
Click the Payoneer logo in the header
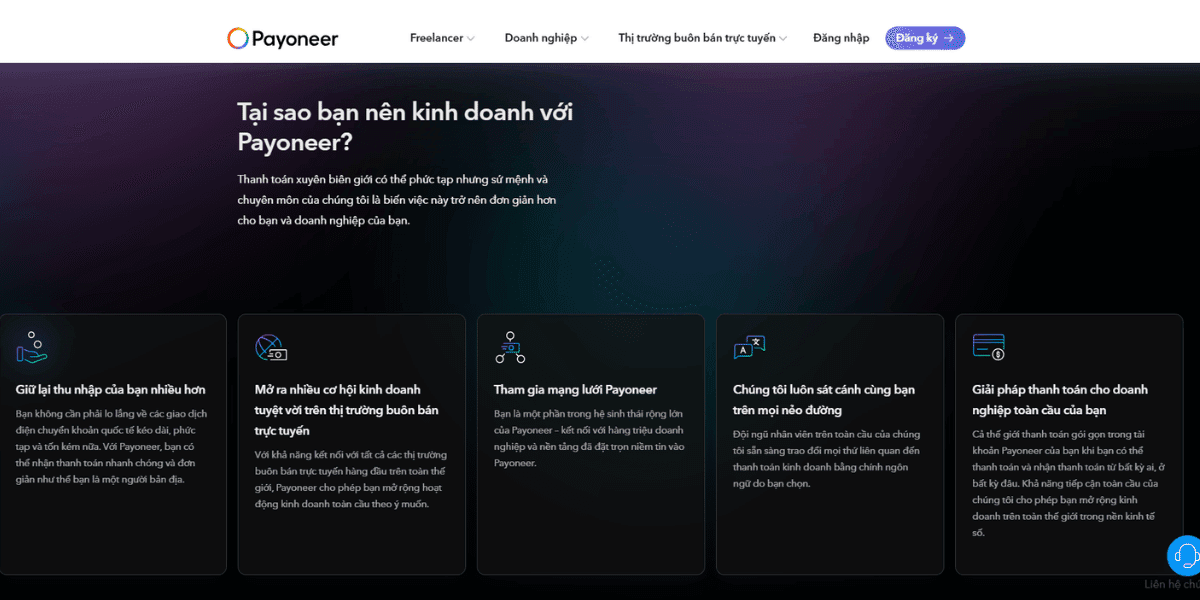click(x=283, y=39)
